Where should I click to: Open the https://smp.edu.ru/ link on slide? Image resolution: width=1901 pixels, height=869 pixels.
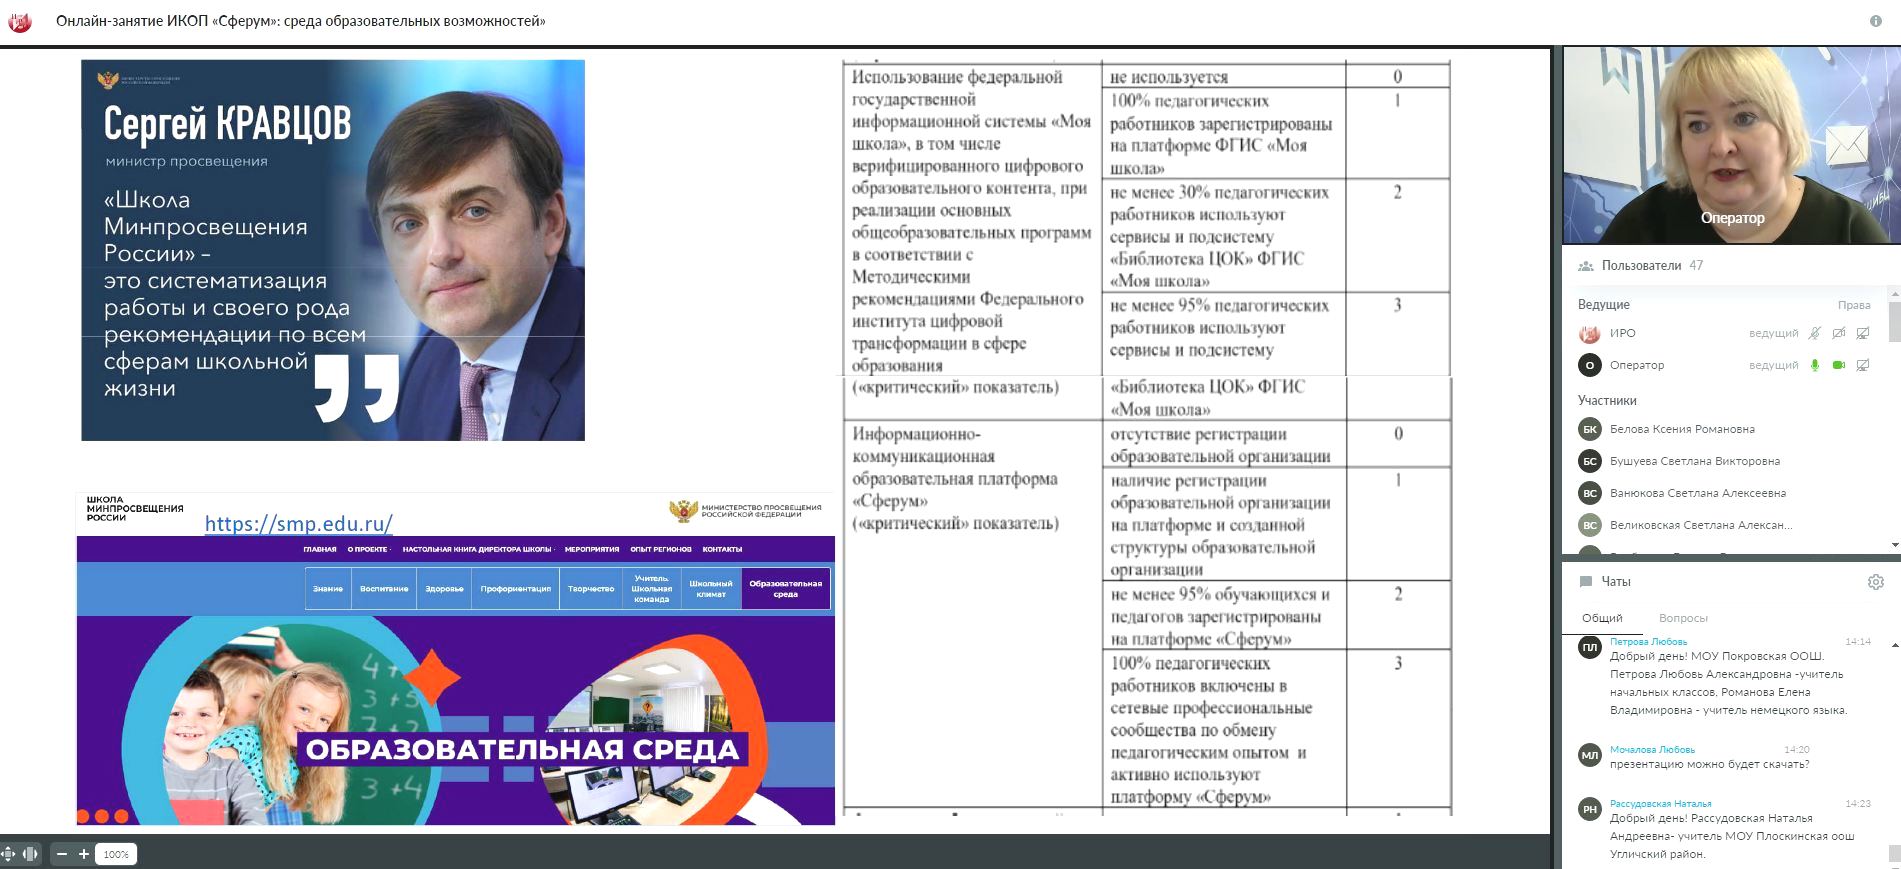(298, 523)
